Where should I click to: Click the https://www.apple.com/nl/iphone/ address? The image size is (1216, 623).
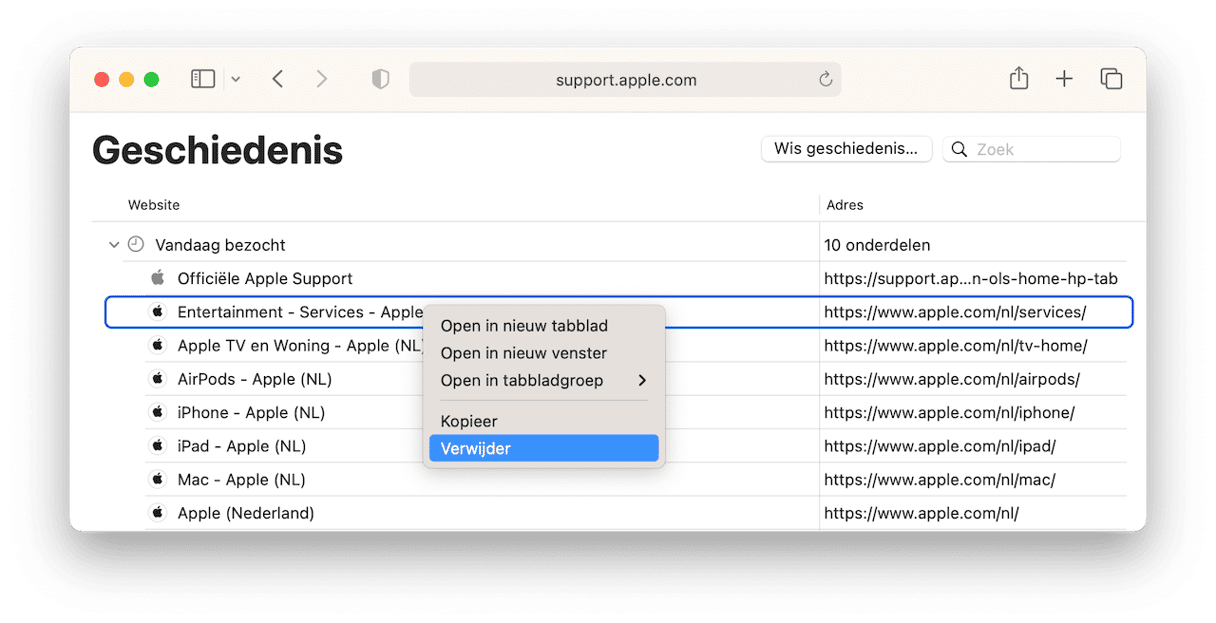coord(949,412)
